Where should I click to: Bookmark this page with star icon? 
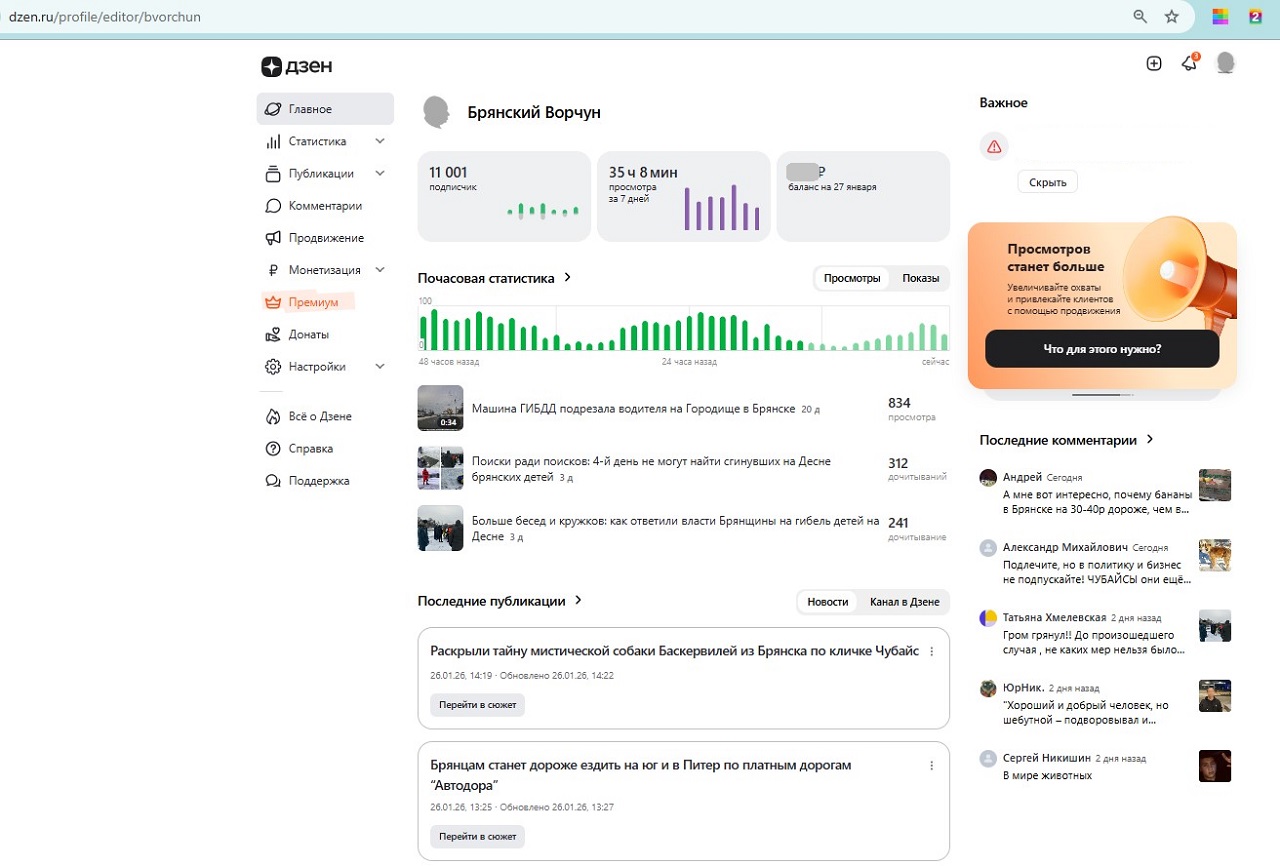click(1172, 17)
